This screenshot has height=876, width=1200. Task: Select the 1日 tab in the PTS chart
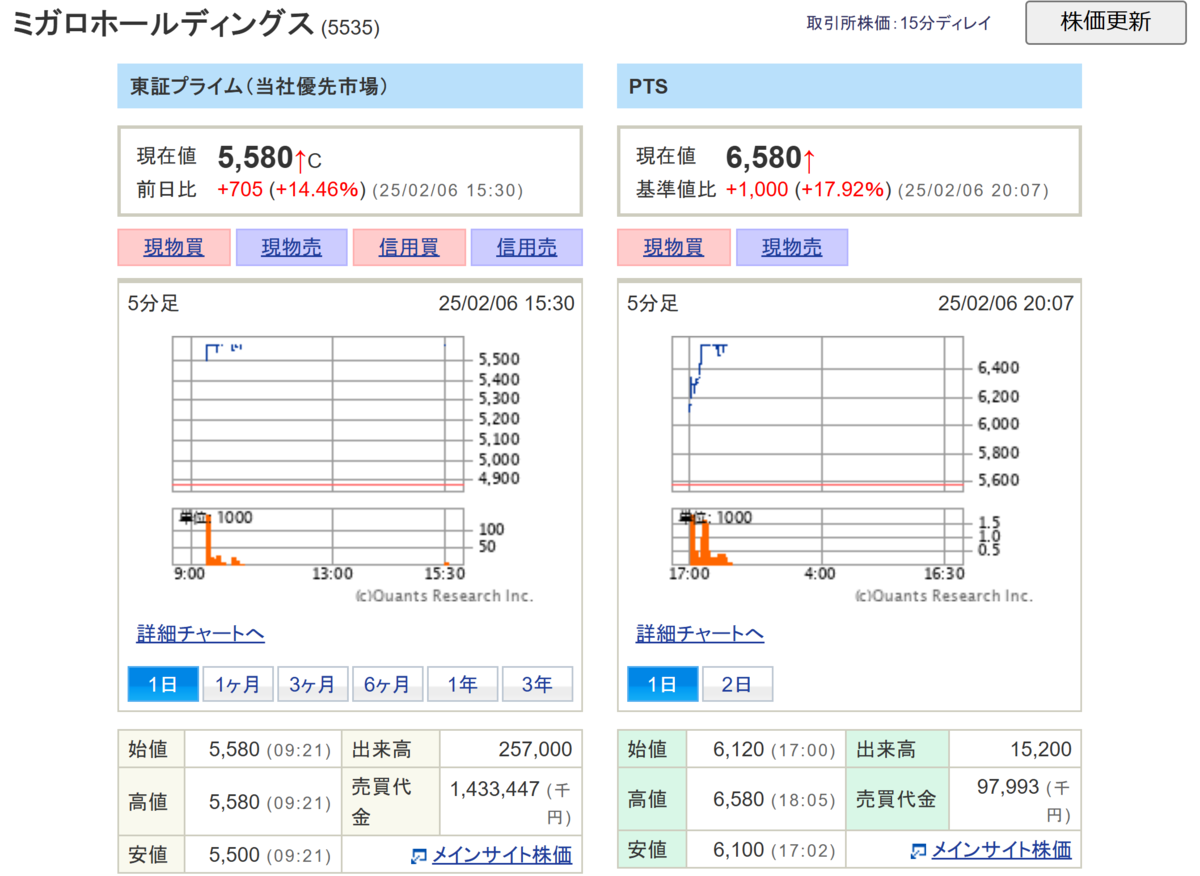coord(663,684)
